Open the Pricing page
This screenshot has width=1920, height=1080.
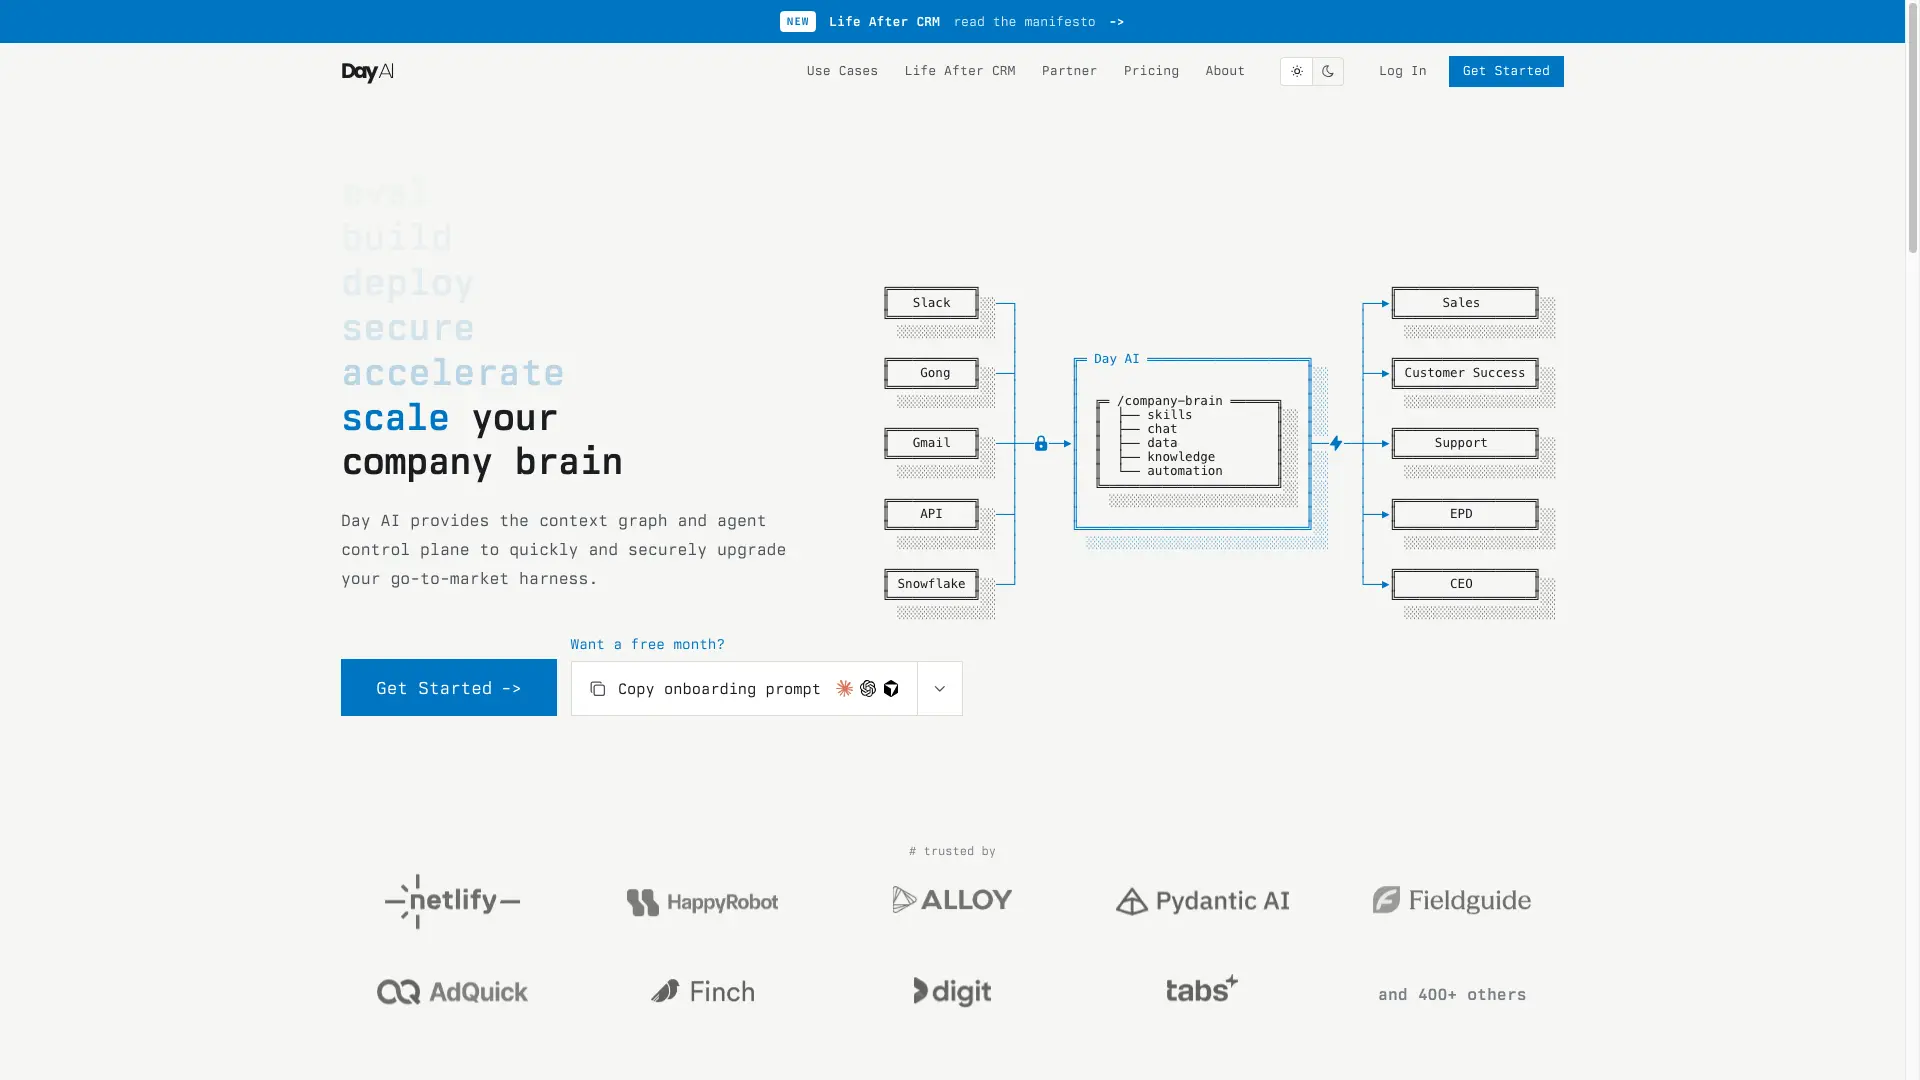click(1151, 71)
